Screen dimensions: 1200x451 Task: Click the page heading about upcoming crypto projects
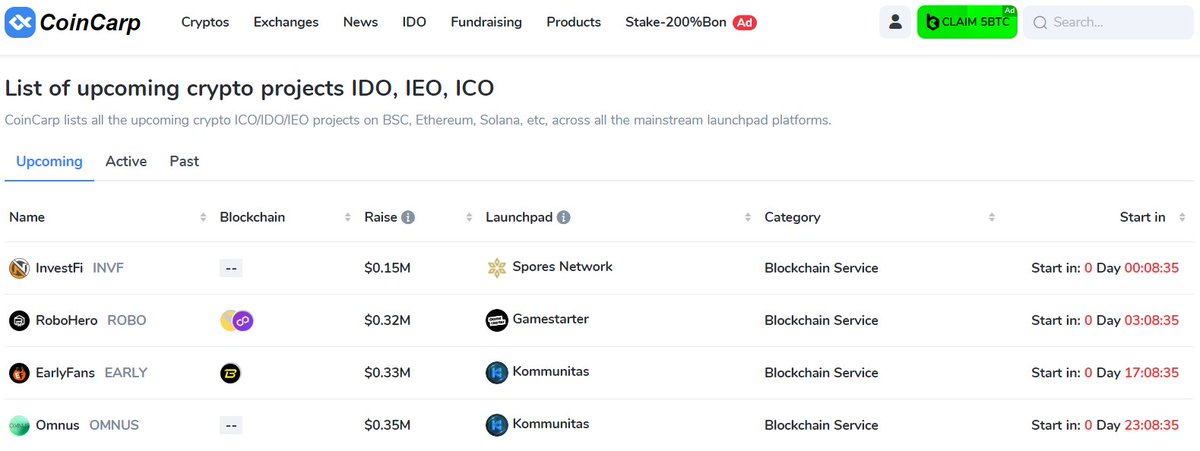(x=250, y=88)
